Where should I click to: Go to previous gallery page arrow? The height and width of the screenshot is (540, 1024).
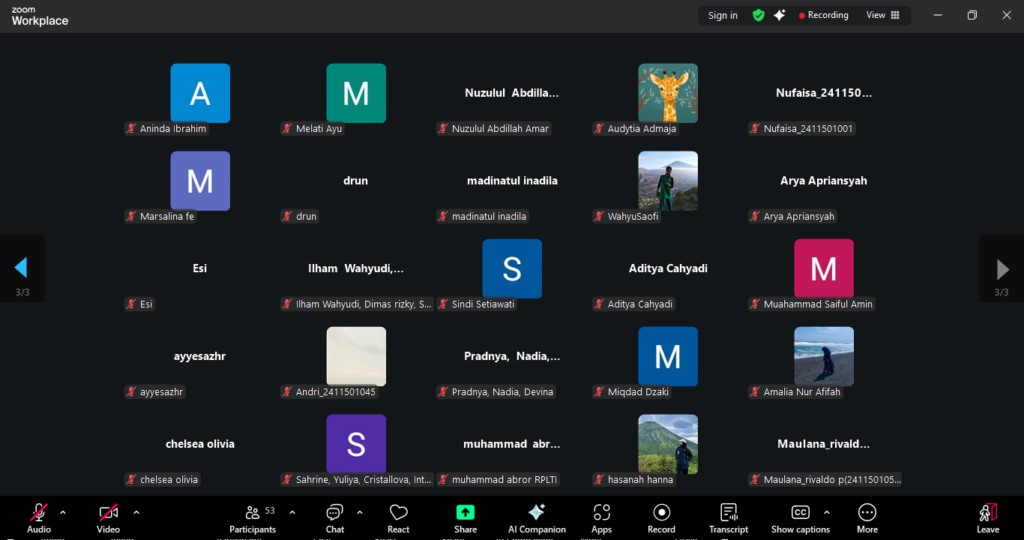pyautogui.click(x=21, y=268)
